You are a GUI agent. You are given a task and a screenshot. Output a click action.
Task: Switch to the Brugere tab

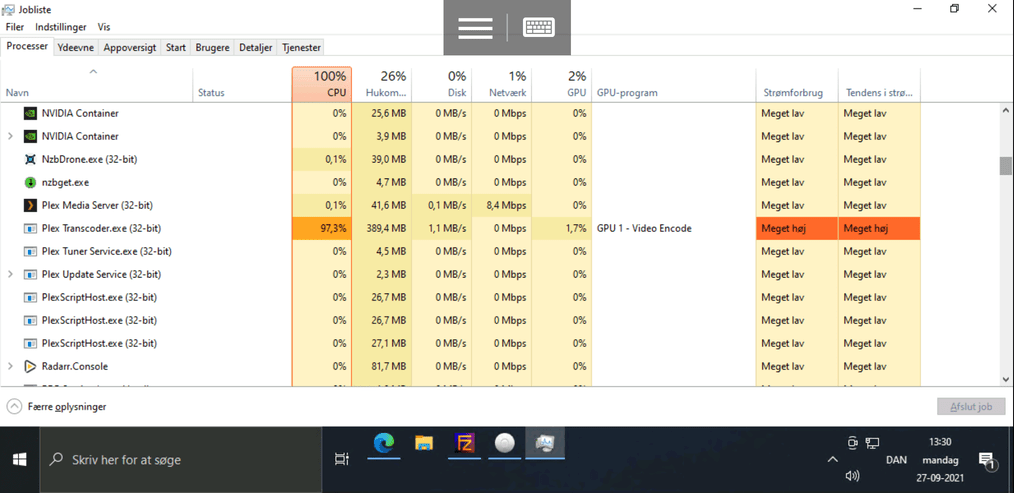pyautogui.click(x=213, y=47)
